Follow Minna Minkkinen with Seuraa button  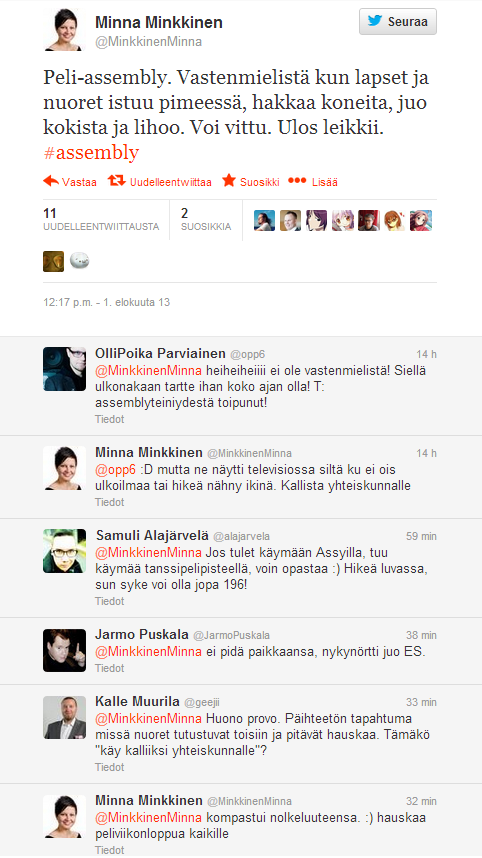pyautogui.click(x=398, y=22)
